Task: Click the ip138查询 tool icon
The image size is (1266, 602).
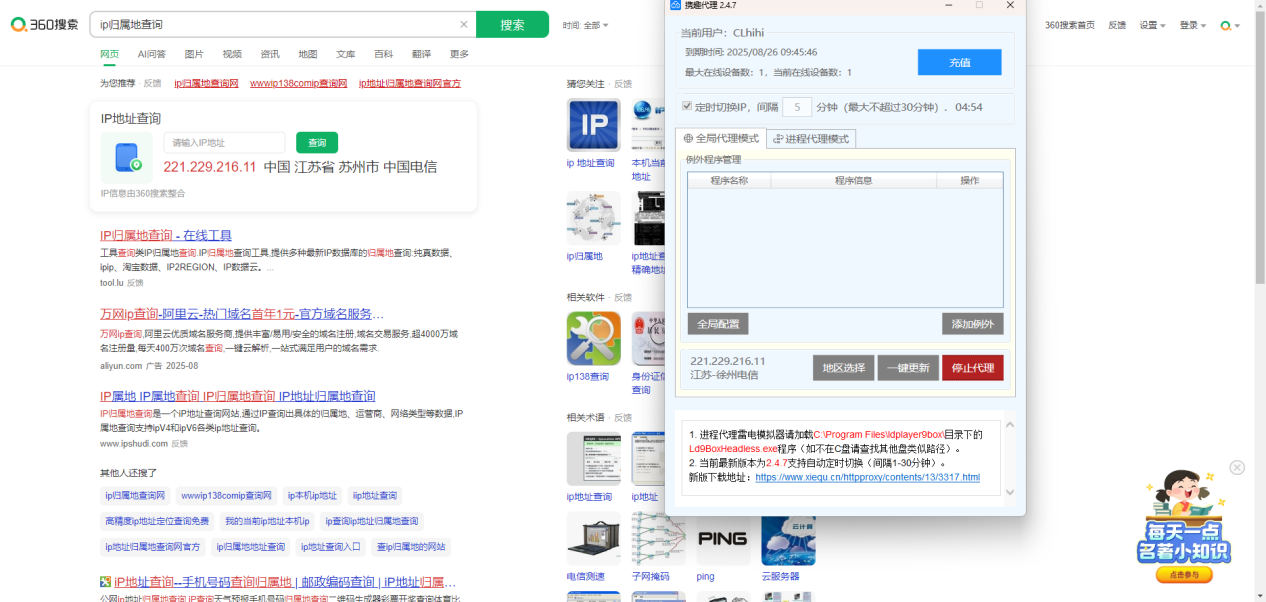Action: (593, 337)
